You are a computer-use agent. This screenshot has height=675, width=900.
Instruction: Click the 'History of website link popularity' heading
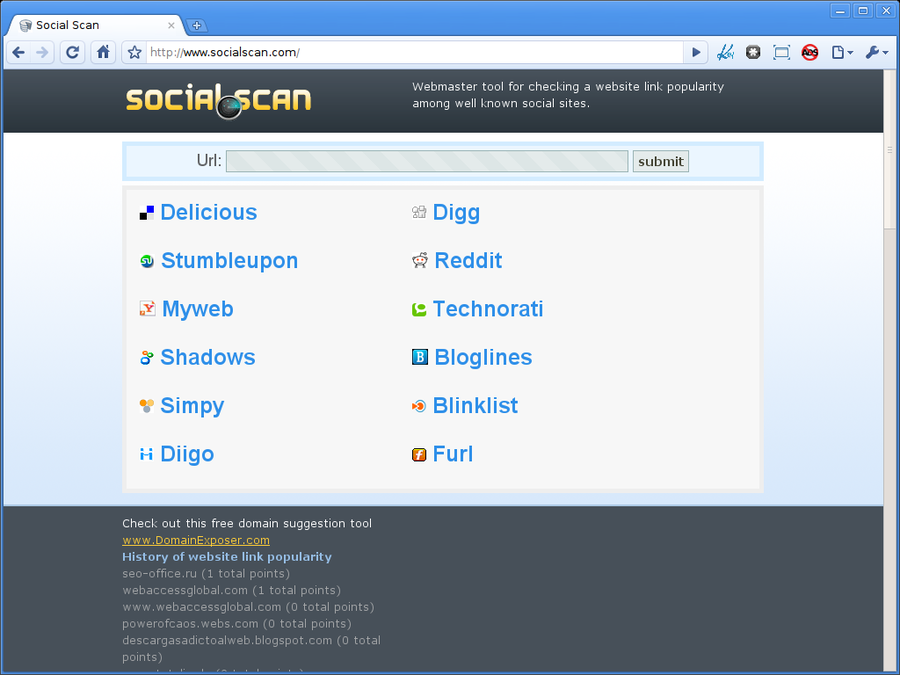227,557
